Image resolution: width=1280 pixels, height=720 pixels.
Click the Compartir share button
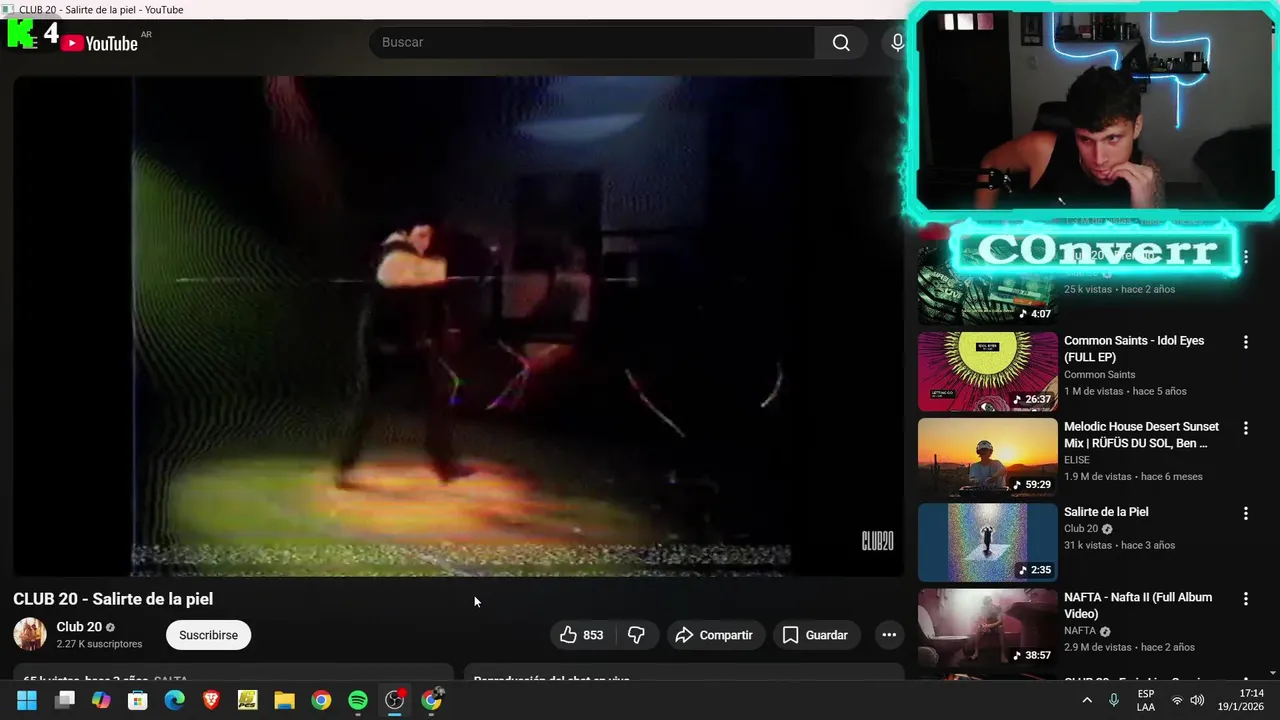tap(714, 635)
